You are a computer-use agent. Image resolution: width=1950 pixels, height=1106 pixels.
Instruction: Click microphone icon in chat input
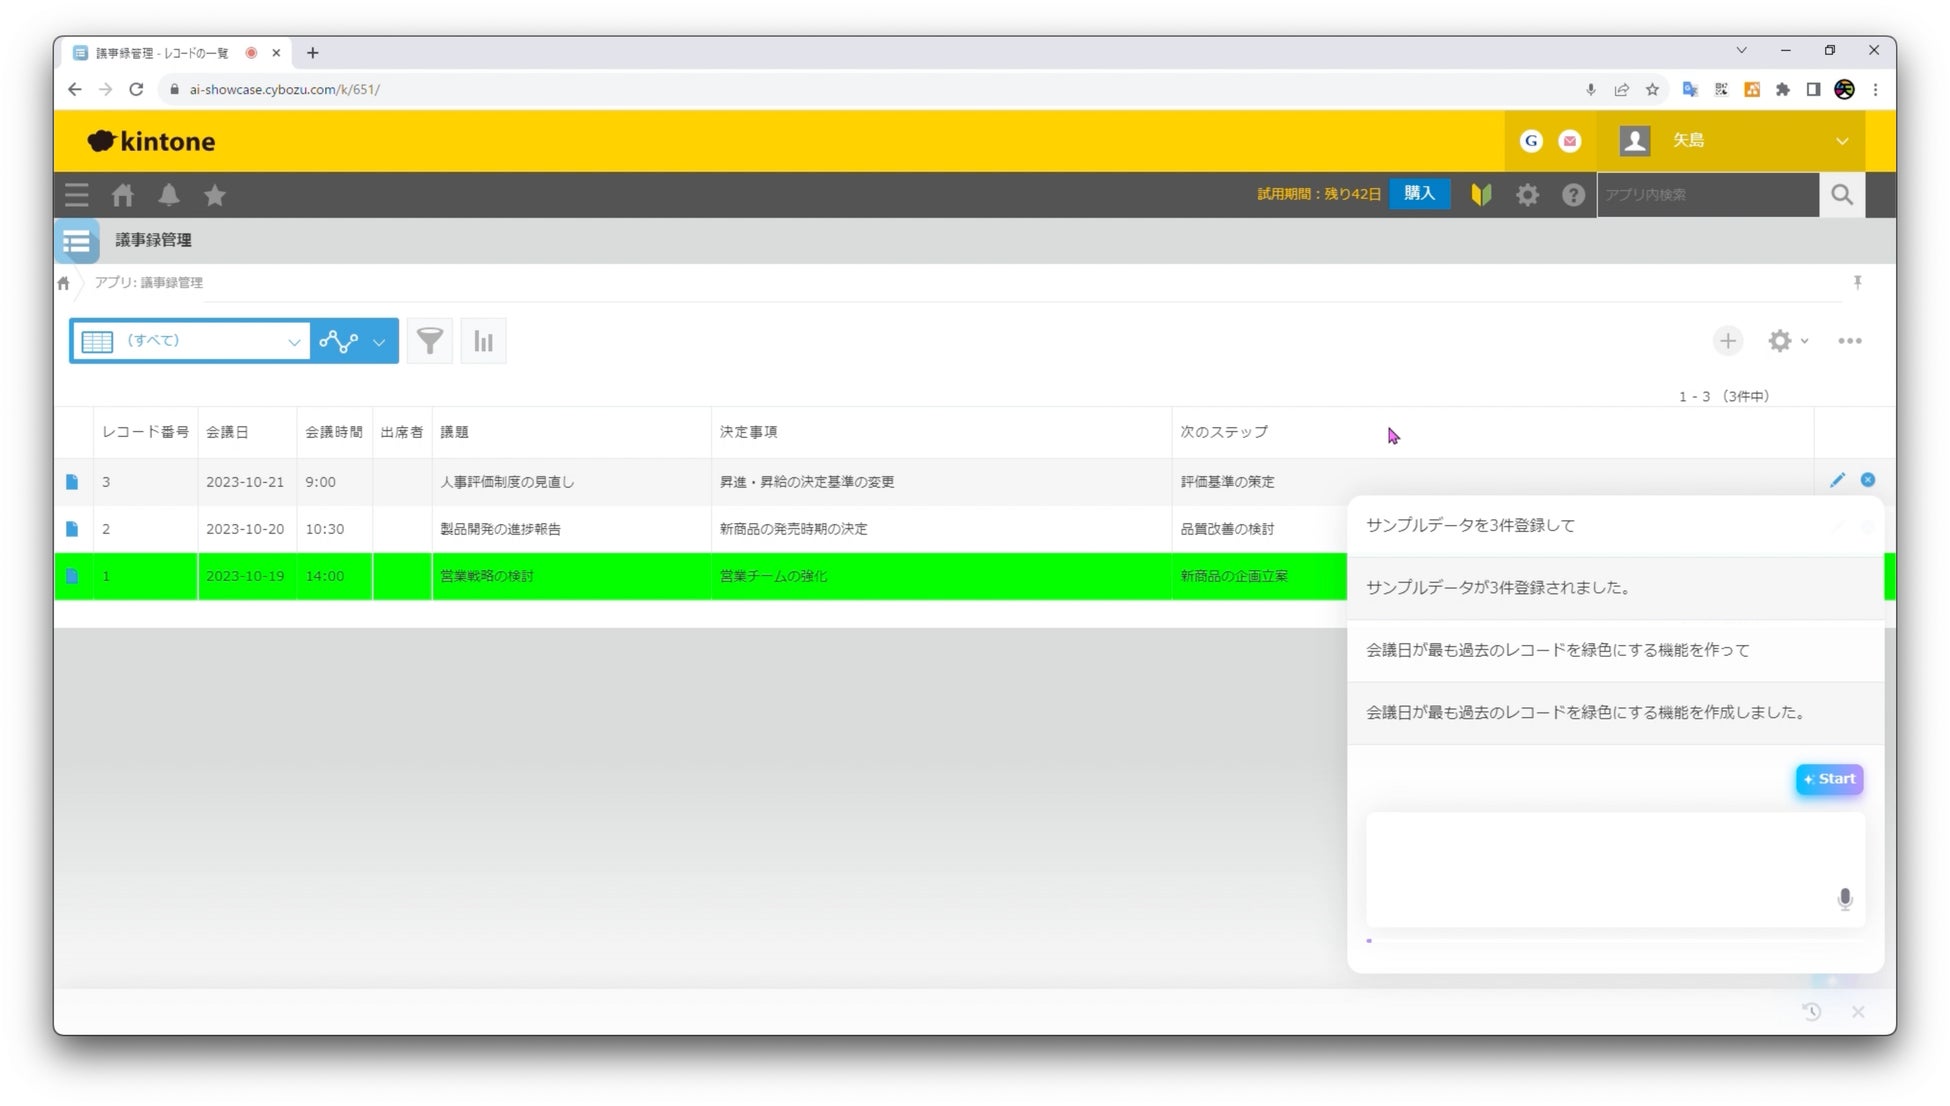(x=1844, y=898)
